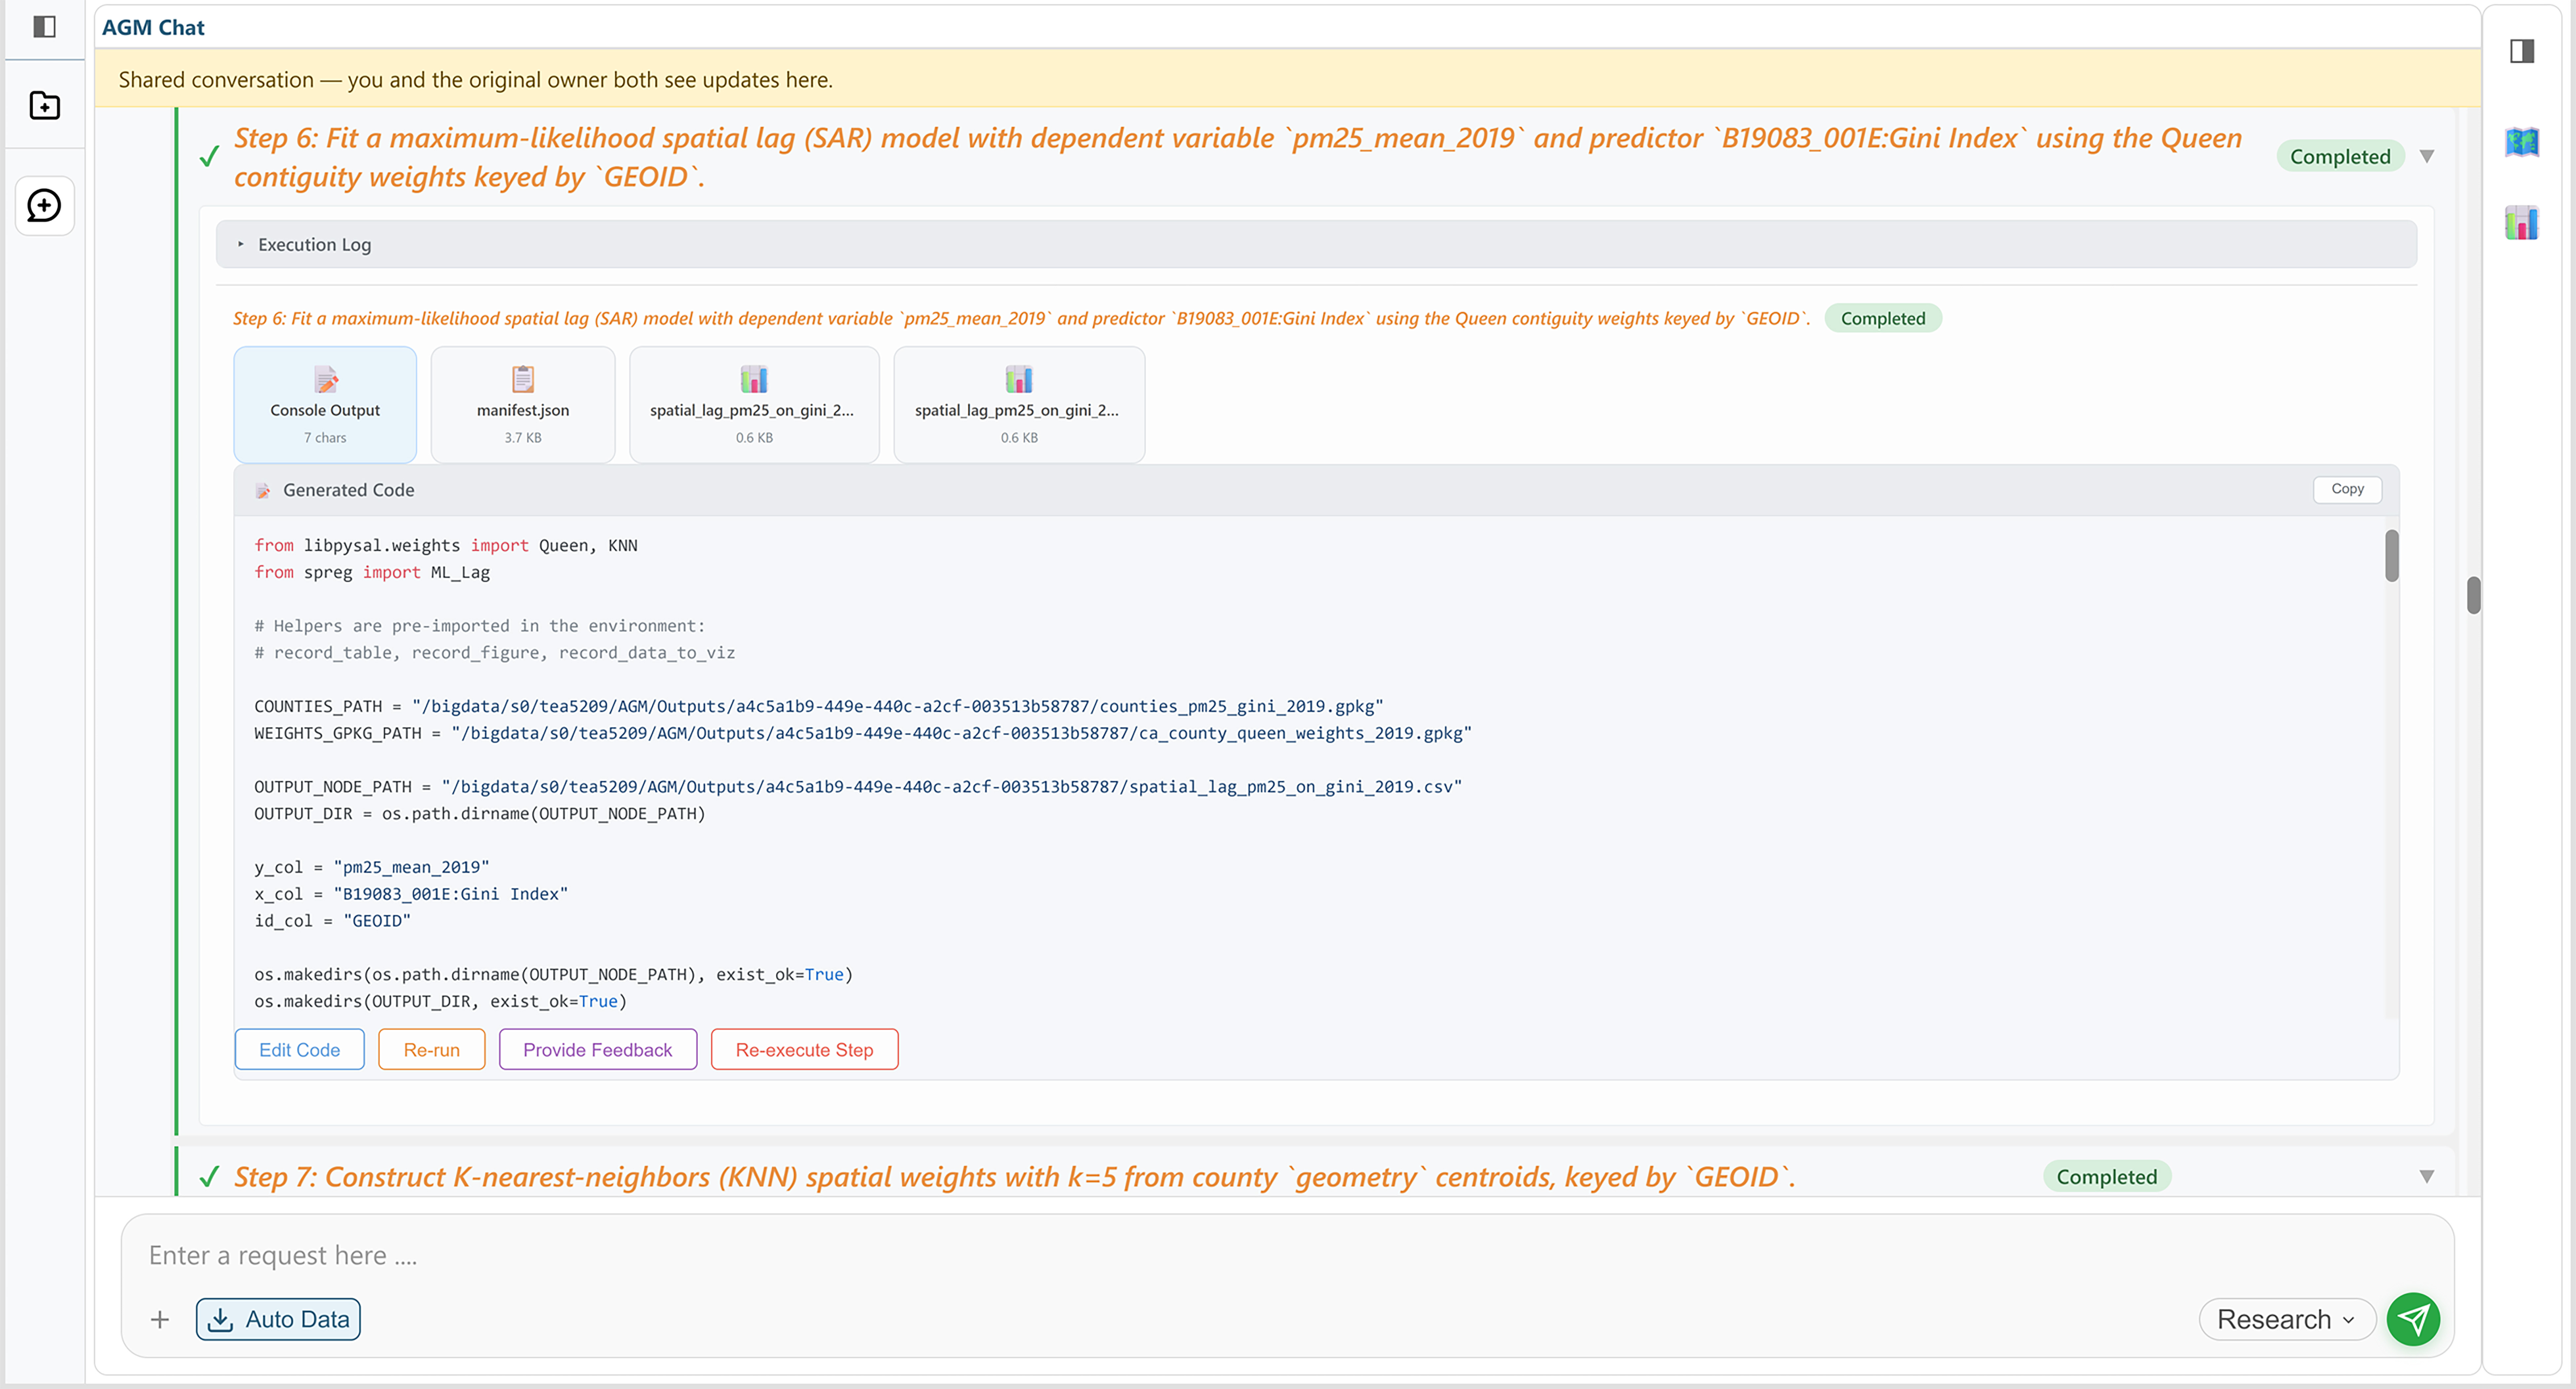2576x1389 pixels.
Task: Open the manifest.json output tab
Action: (523, 405)
